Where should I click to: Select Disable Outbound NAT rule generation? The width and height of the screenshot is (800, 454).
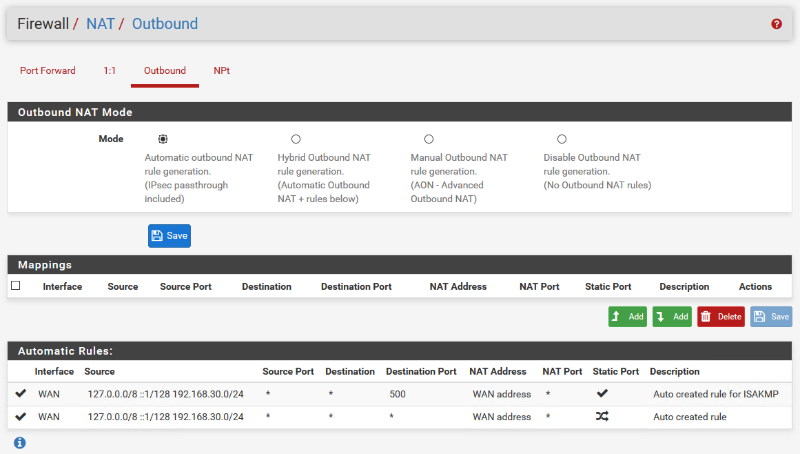(561, 139)
